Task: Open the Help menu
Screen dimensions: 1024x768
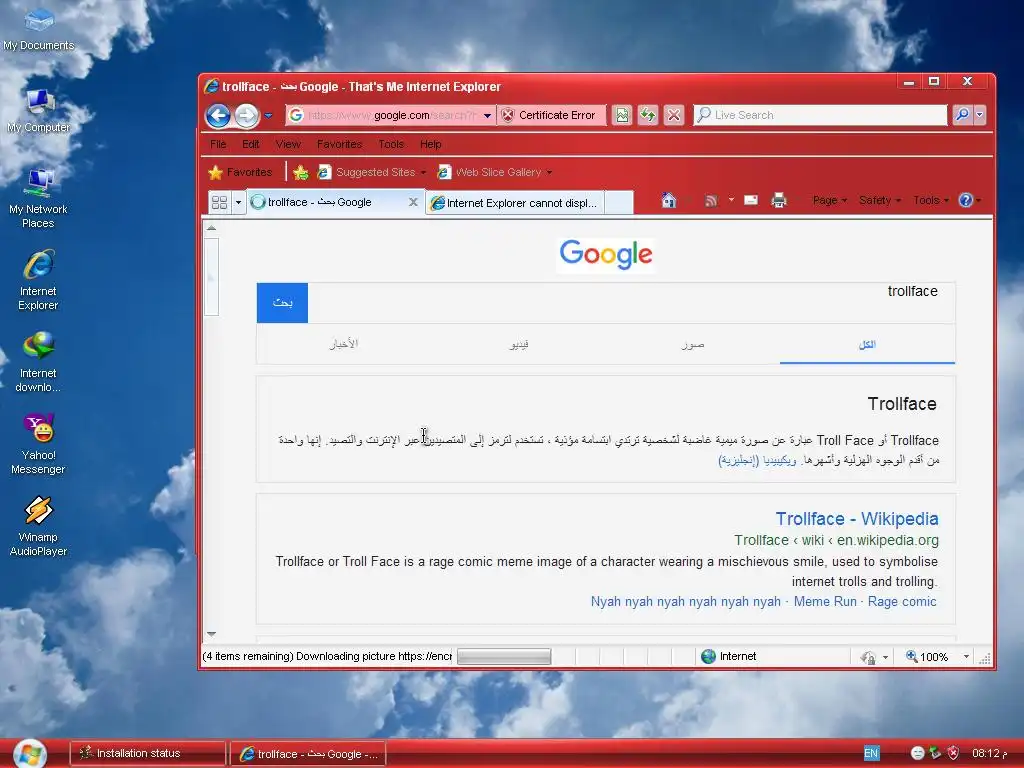Action: (430, 144)
